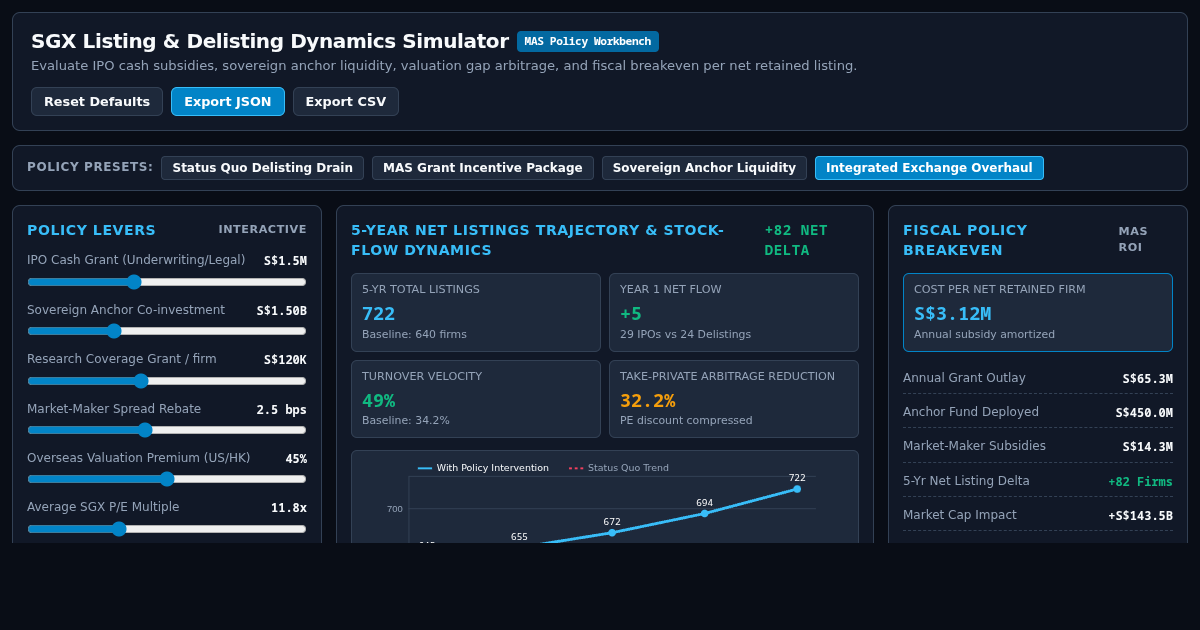Click the 'MAS ROI' label

click(1133, 240)
